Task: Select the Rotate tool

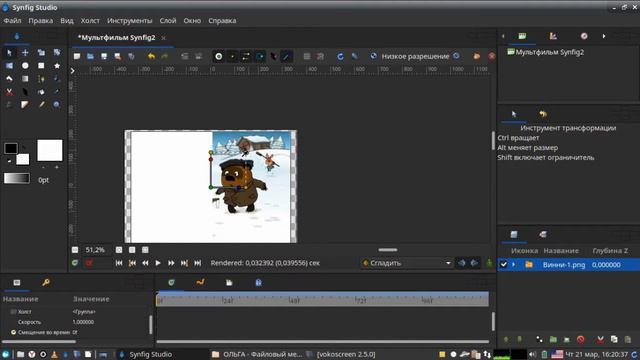Action: 57,53
